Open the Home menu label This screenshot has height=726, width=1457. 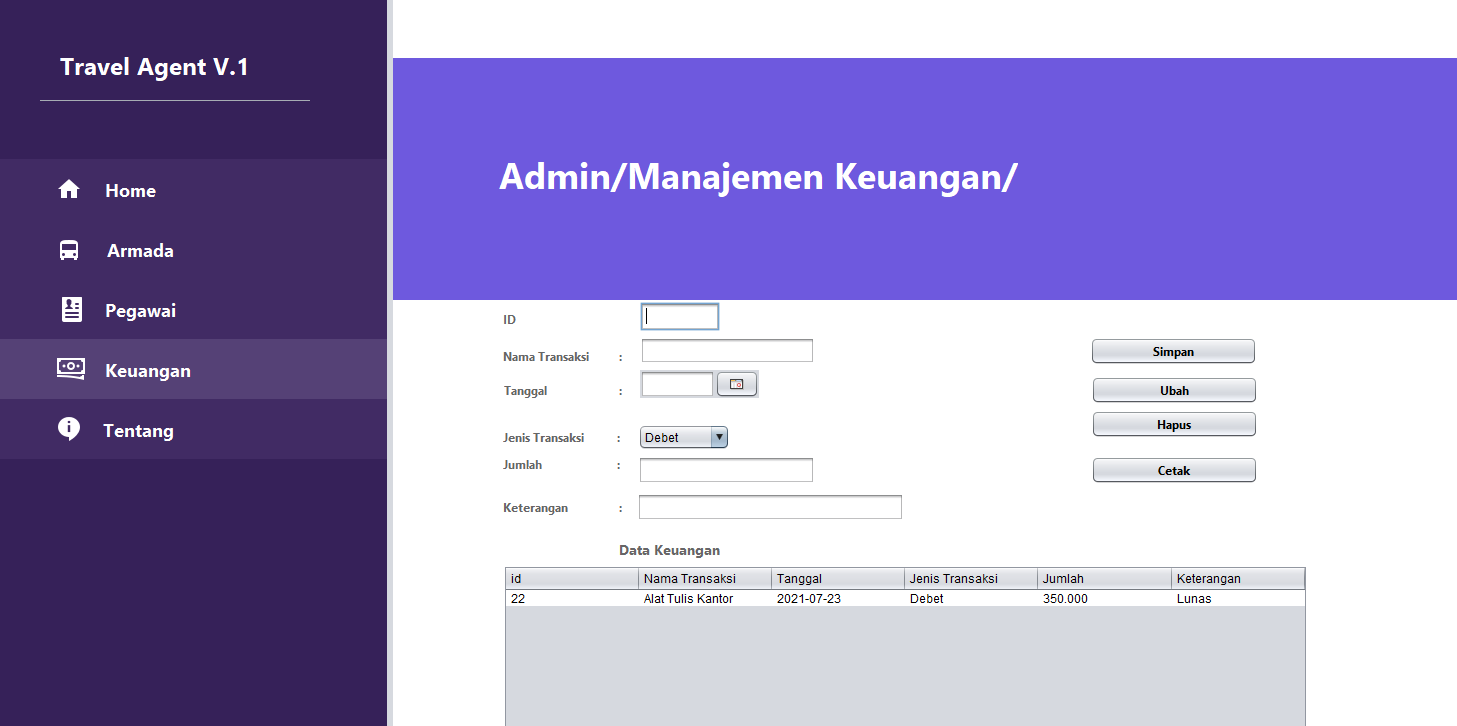point(130,191)
